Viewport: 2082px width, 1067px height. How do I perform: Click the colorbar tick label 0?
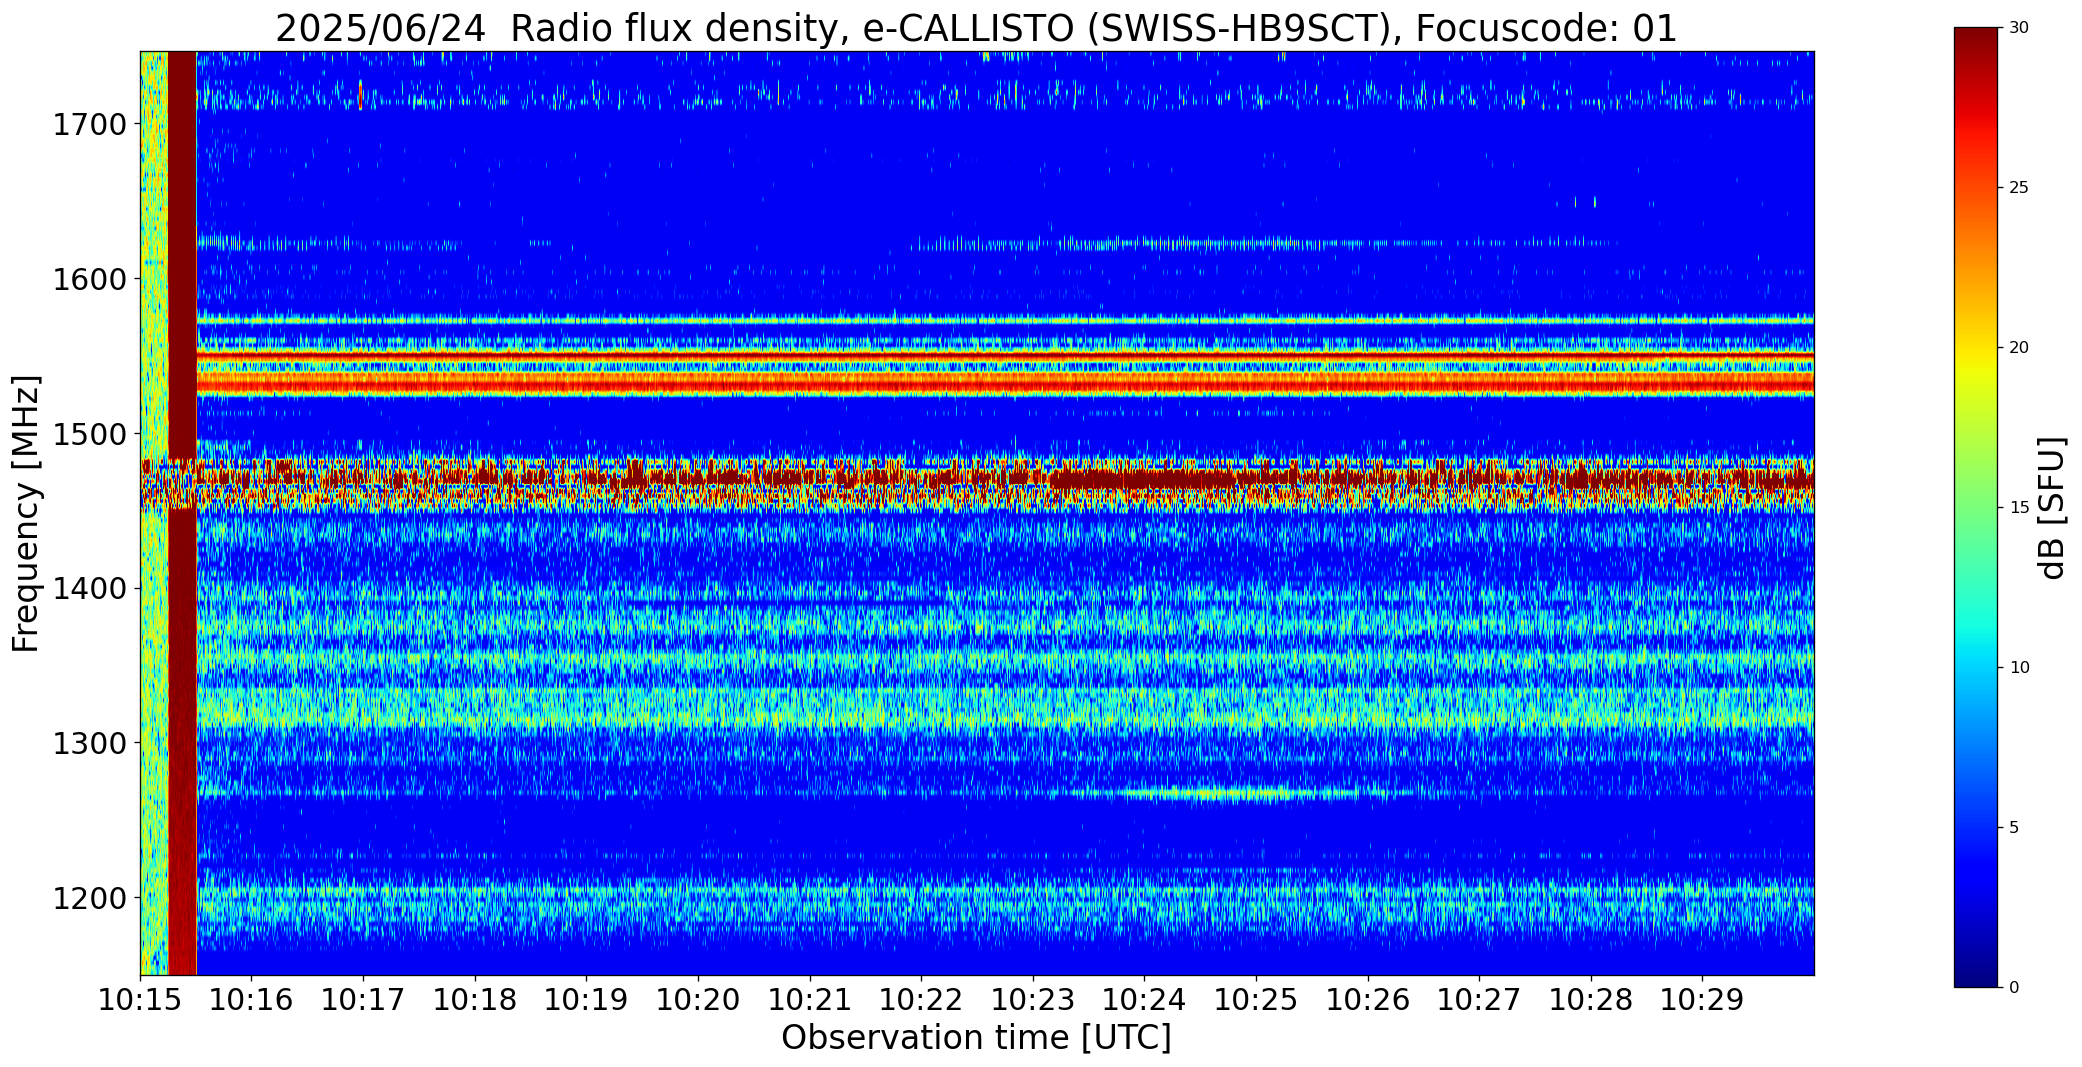2014,988
